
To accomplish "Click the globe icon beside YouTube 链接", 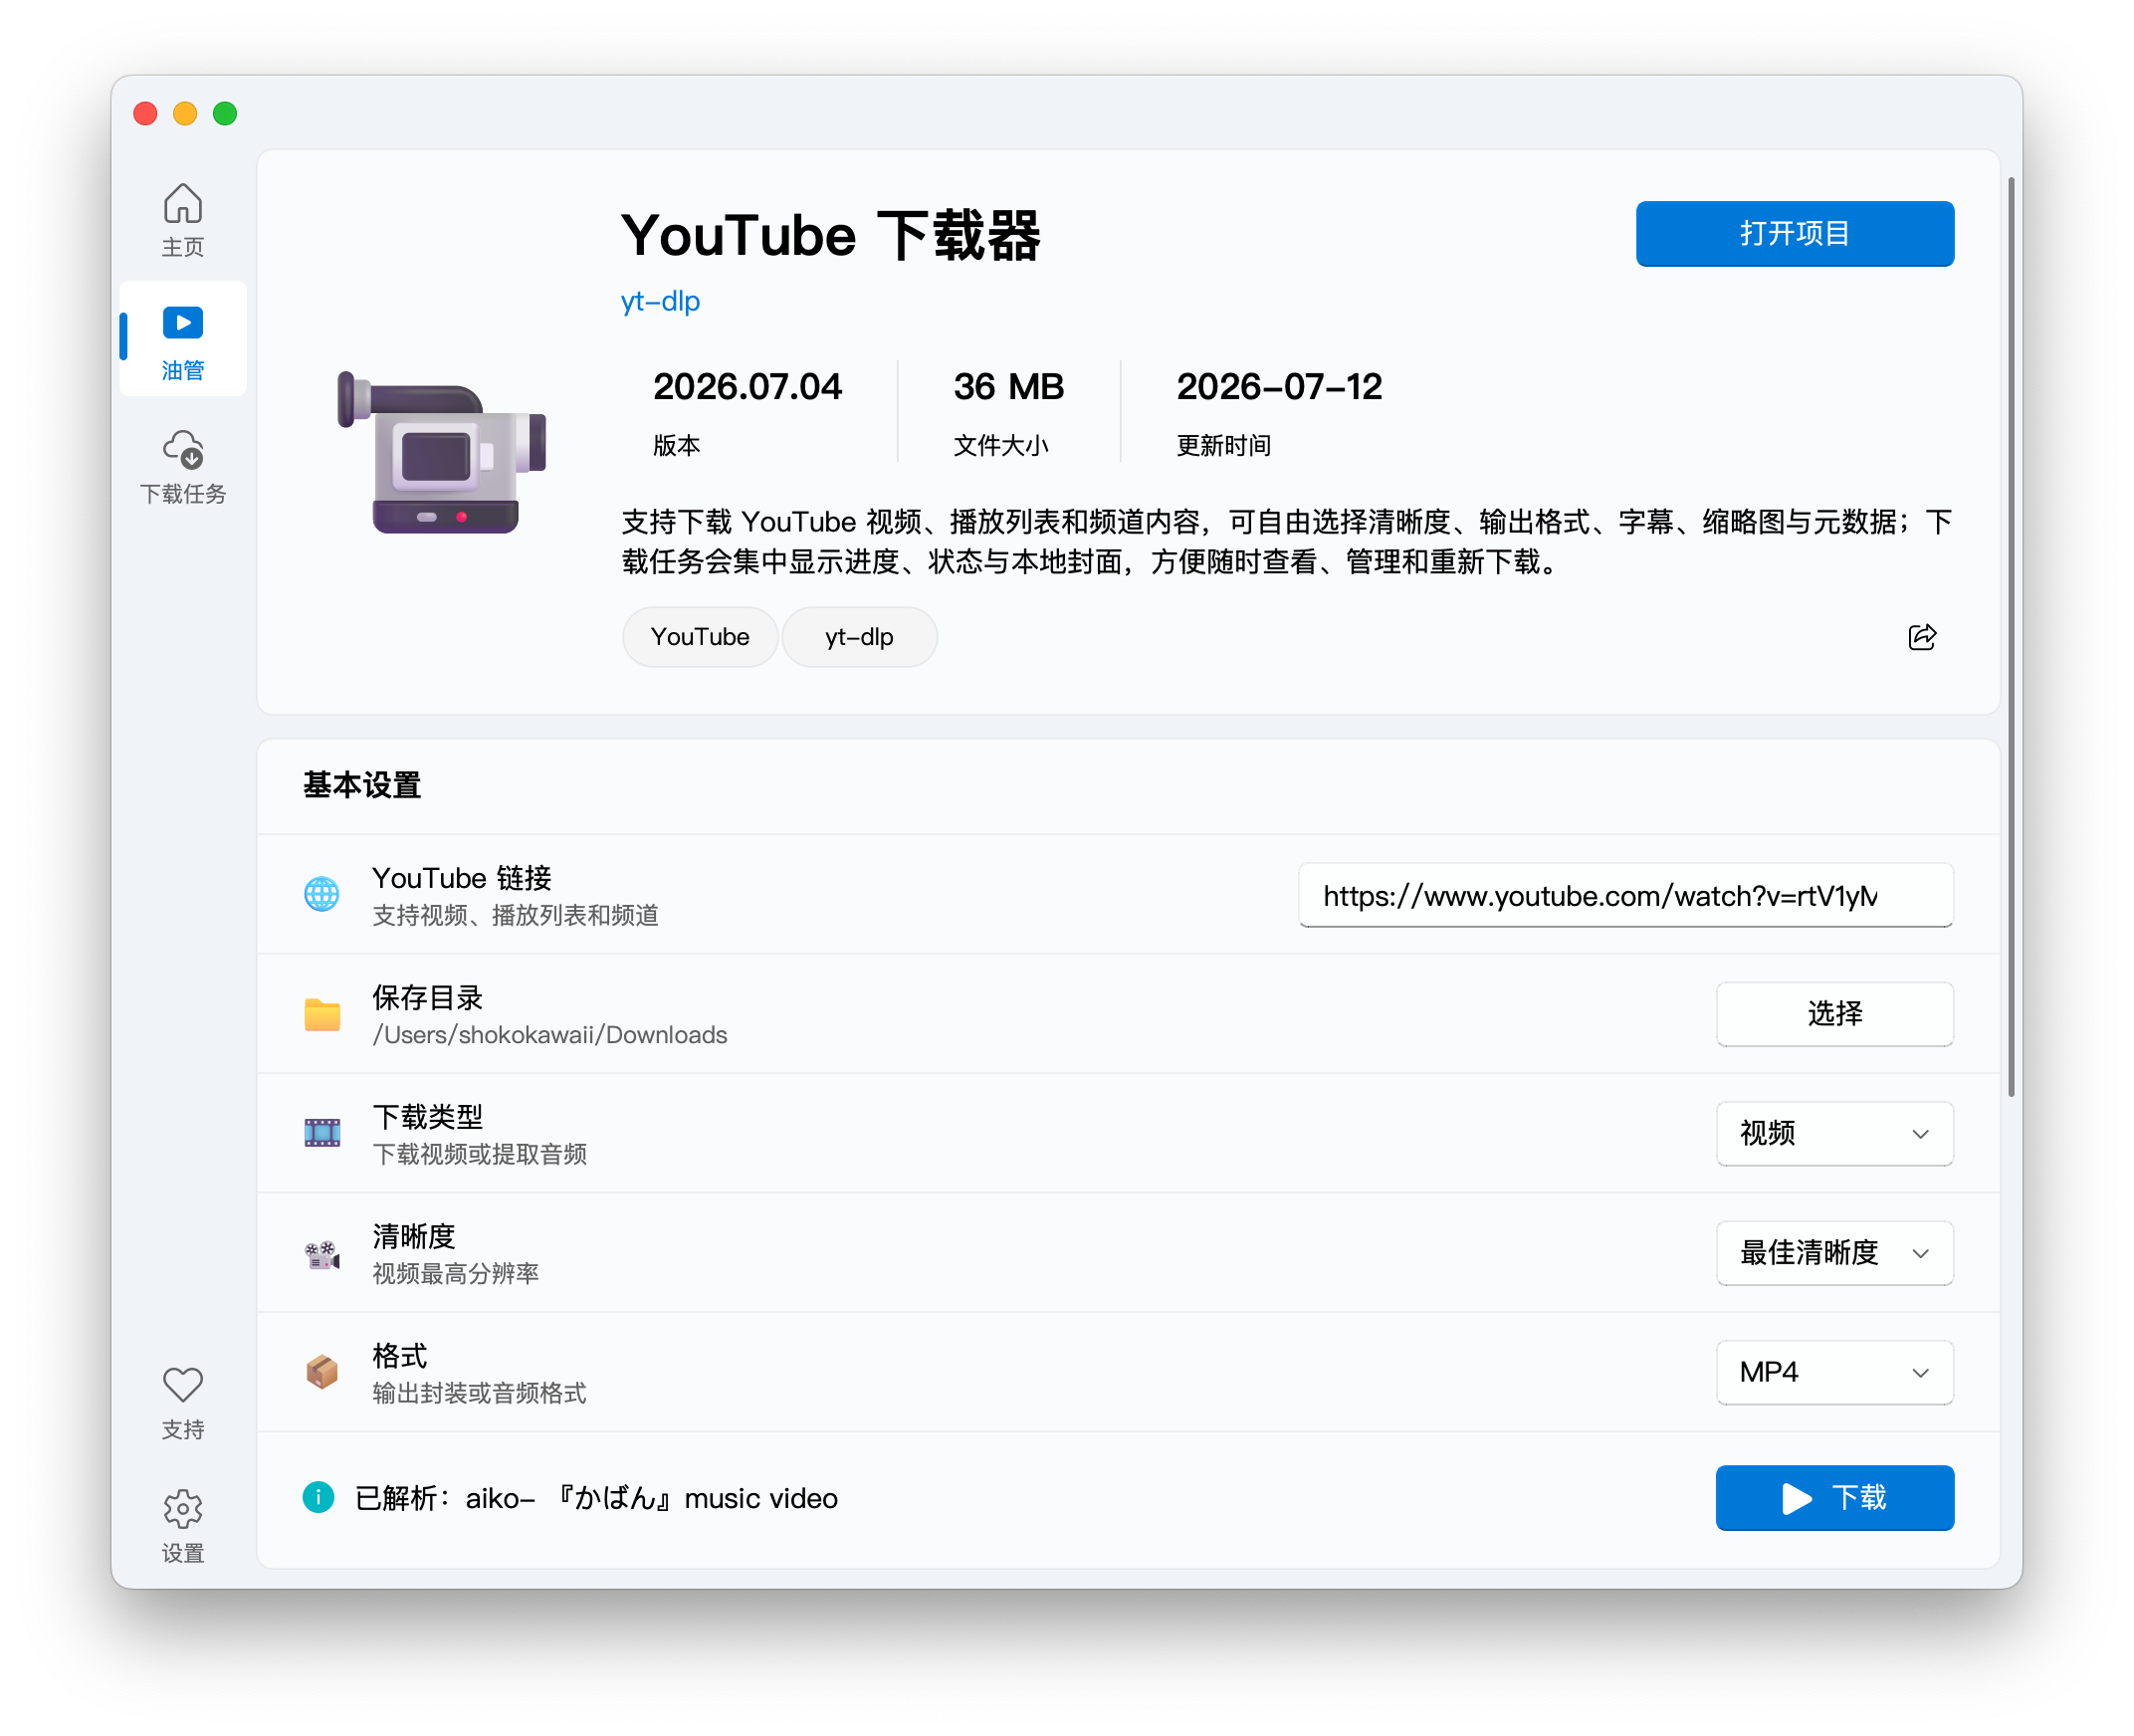I will (x=322, y=893).
